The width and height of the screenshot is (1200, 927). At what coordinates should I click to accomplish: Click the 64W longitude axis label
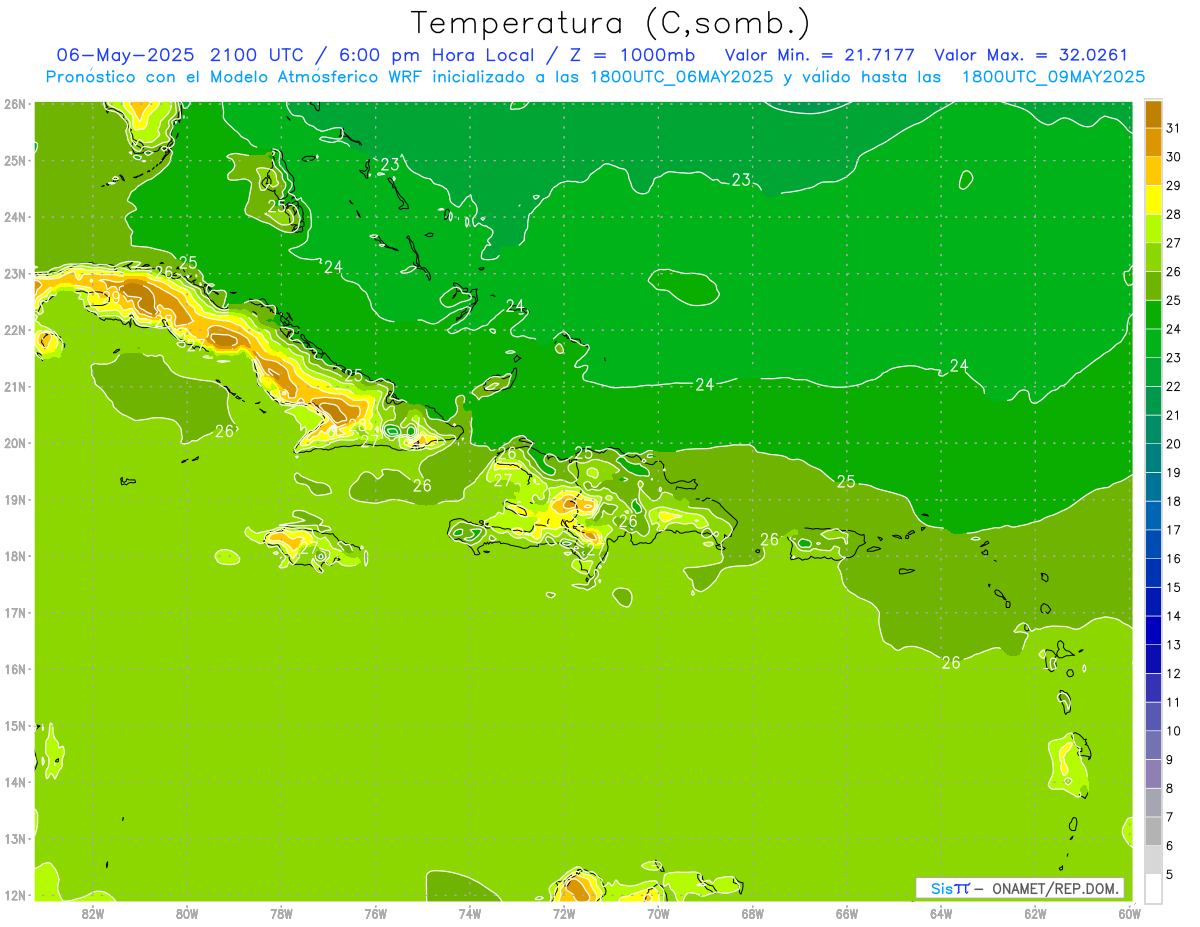[941, 913]
